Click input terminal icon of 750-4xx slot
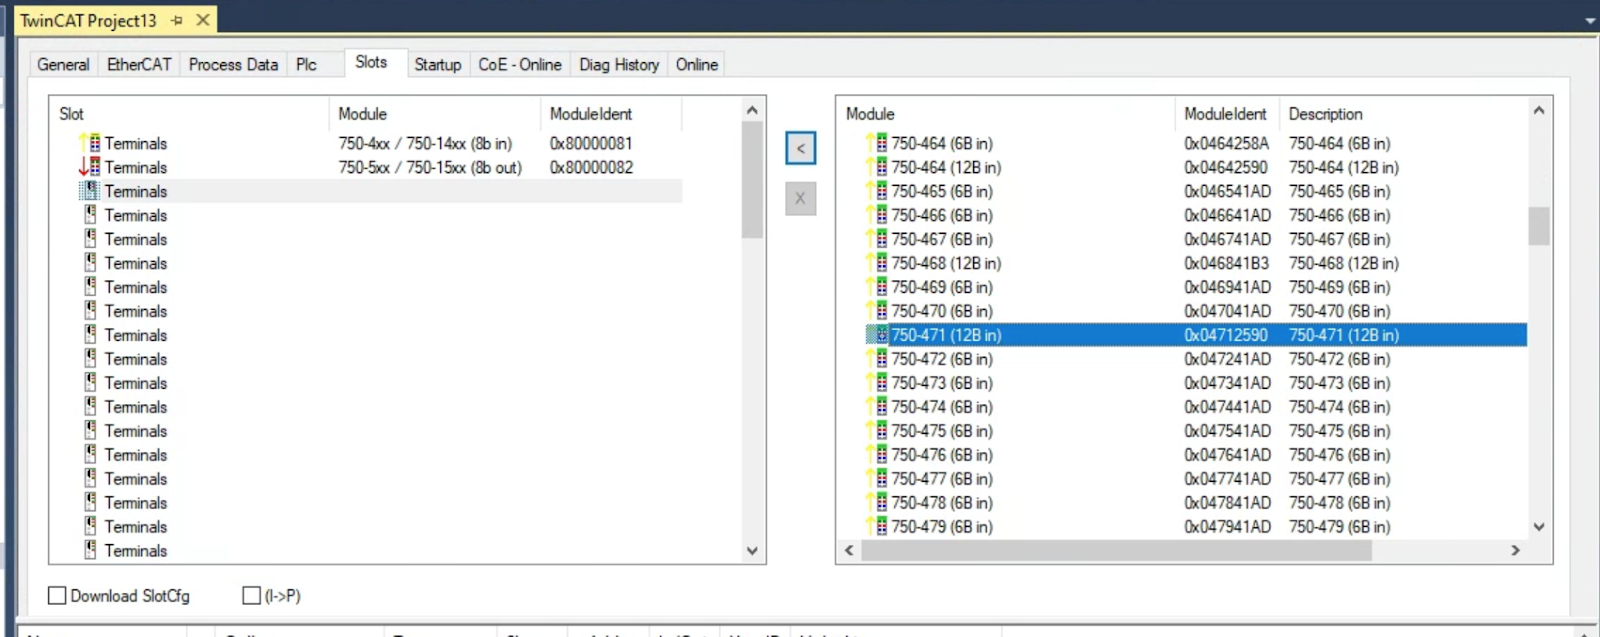This screenshot has width=1600, height=637. coord(90,143)
